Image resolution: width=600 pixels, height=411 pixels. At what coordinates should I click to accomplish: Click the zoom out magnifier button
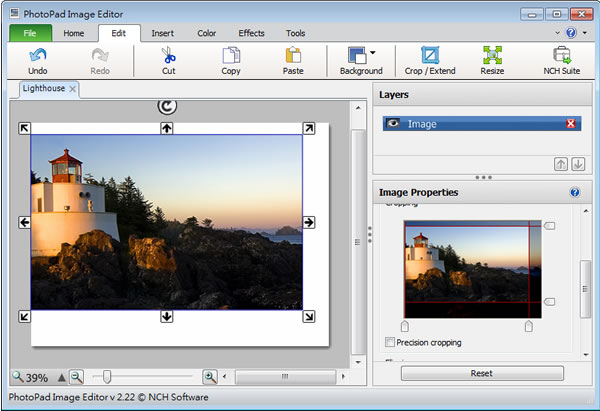(77, 377)
